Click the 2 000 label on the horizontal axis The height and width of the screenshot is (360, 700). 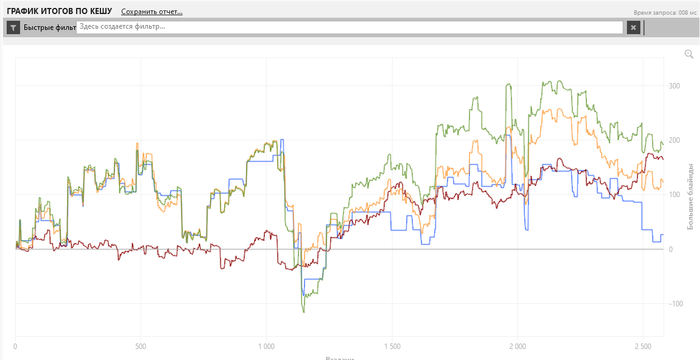coord(517,346)
